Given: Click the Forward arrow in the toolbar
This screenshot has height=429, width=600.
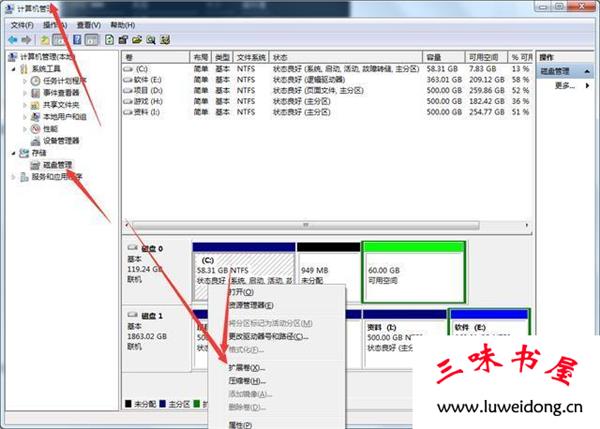Looking at the screenshot, I should [x=28, y=39].
